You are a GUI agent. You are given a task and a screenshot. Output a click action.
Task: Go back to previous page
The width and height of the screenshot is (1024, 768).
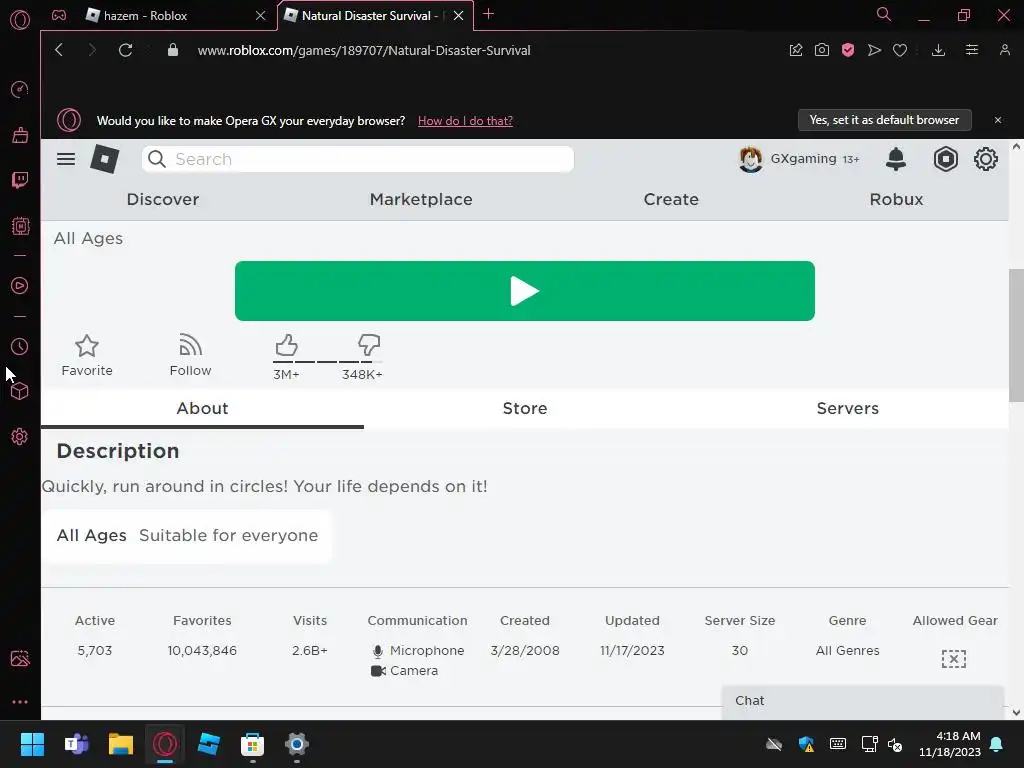coord(59,50)
